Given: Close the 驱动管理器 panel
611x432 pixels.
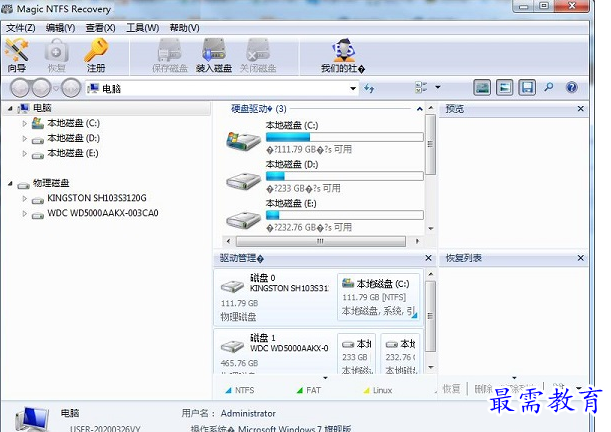Looking at the screenshot, I should point(428,258).
